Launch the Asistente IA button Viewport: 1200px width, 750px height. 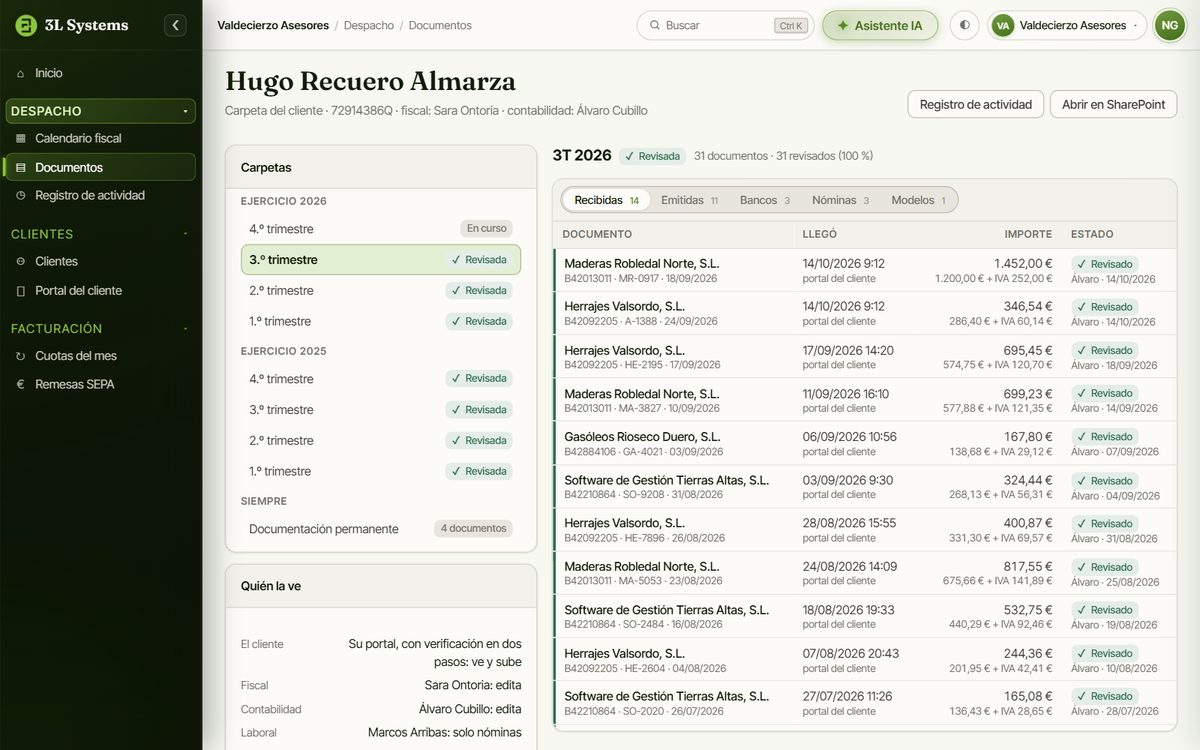[880, 25]
